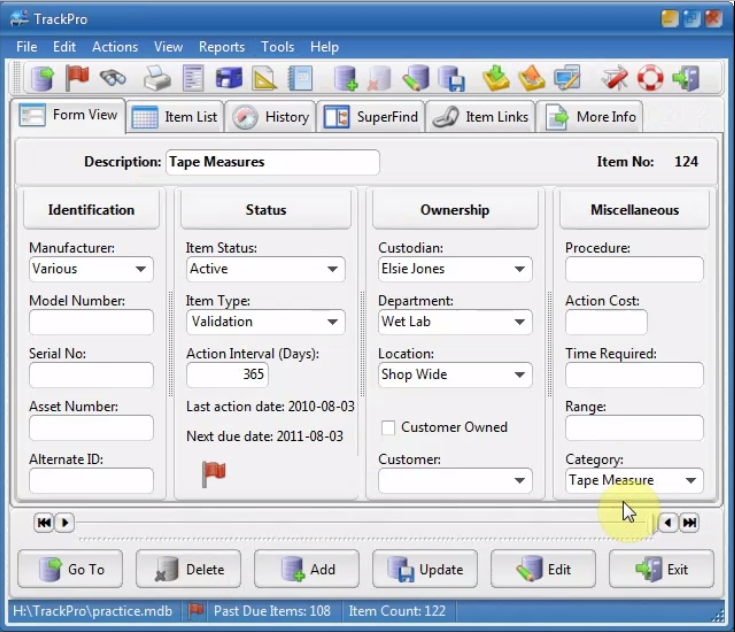The height and width of the screenshot is (632, 735).
Task: Click the Identification section header button
Action: (x=91, y=210)
